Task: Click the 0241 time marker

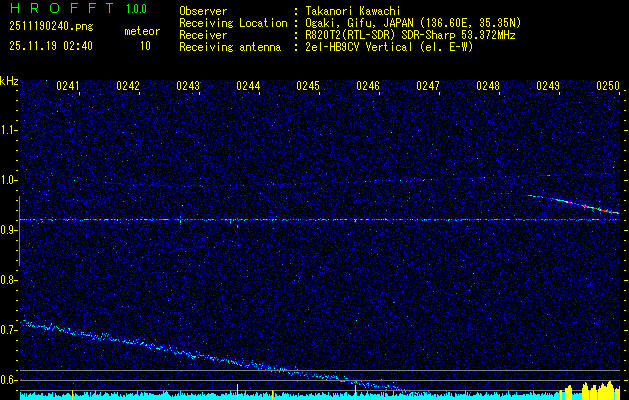Action: (68, 87)
